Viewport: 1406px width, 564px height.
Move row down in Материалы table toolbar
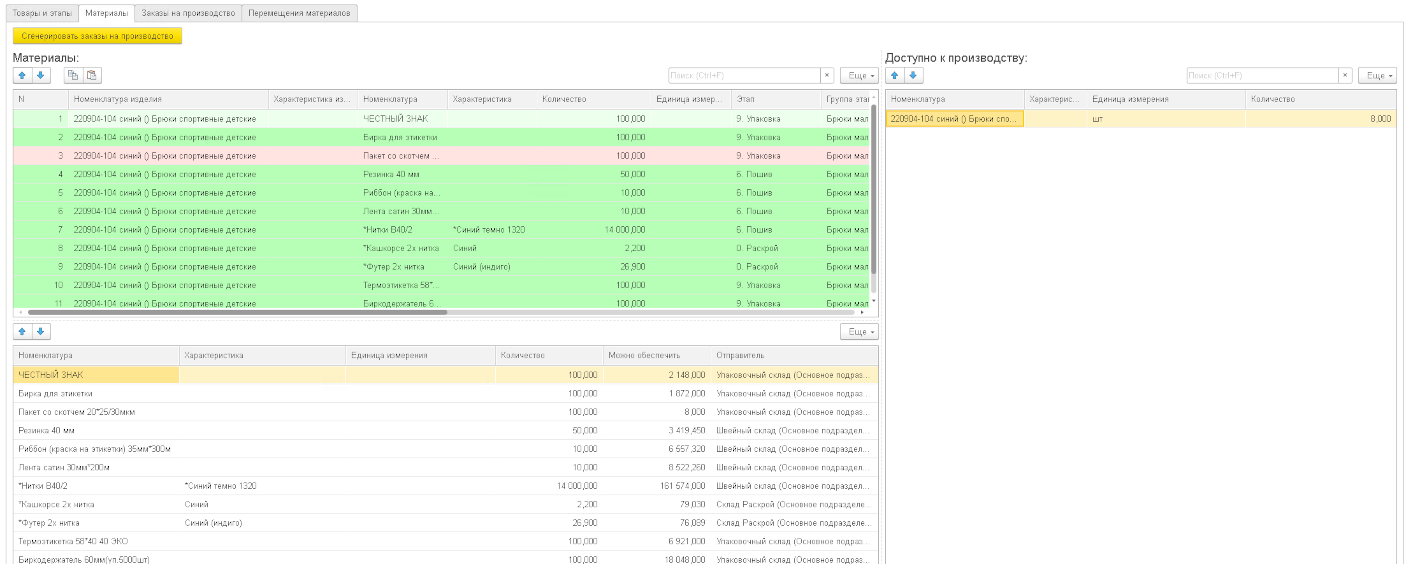[40, 76]
